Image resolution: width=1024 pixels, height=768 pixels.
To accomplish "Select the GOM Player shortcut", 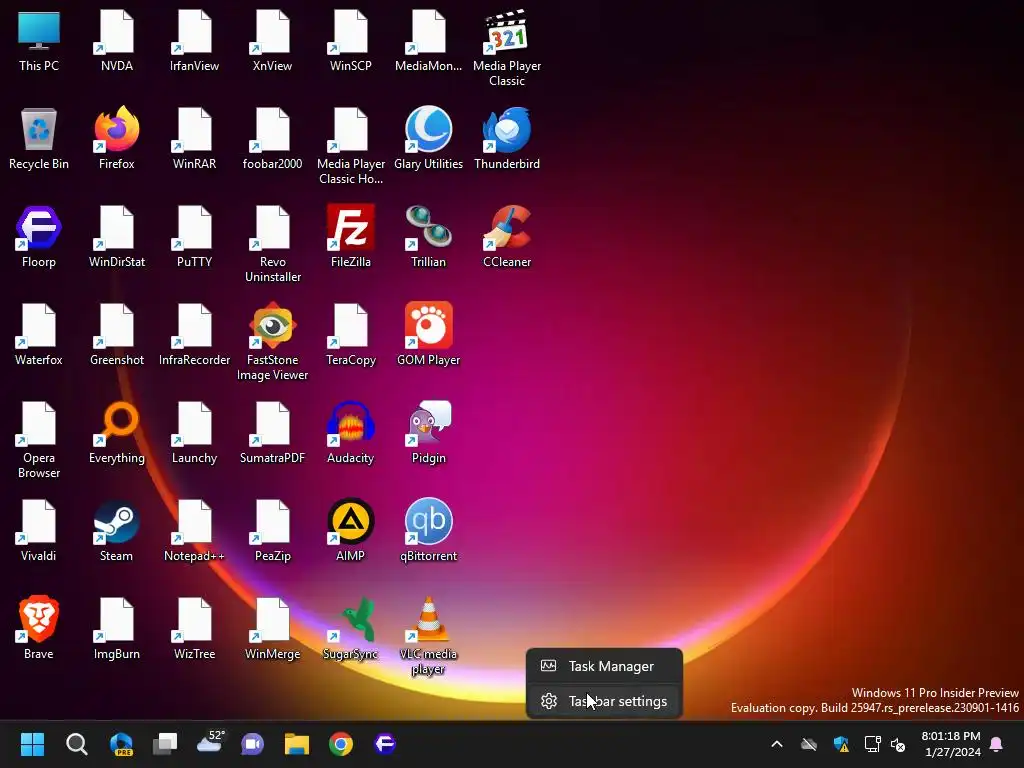I will pos(428,334).
